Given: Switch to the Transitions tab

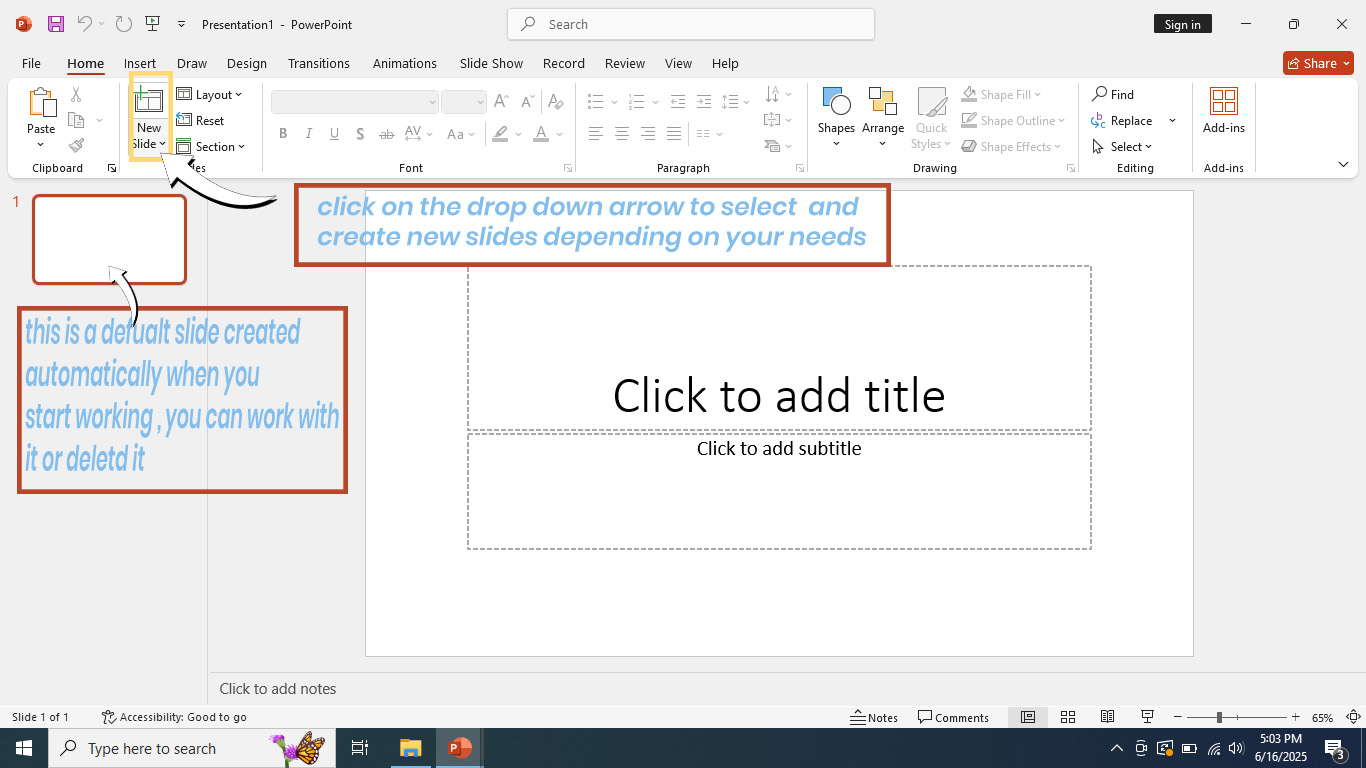Looking at the screenshot, I should coord(318,63).
